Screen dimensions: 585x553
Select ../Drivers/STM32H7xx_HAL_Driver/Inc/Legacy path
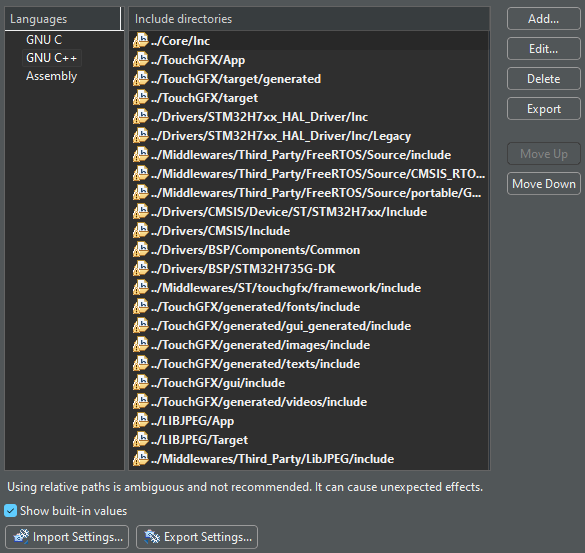[x=281, y=136]
